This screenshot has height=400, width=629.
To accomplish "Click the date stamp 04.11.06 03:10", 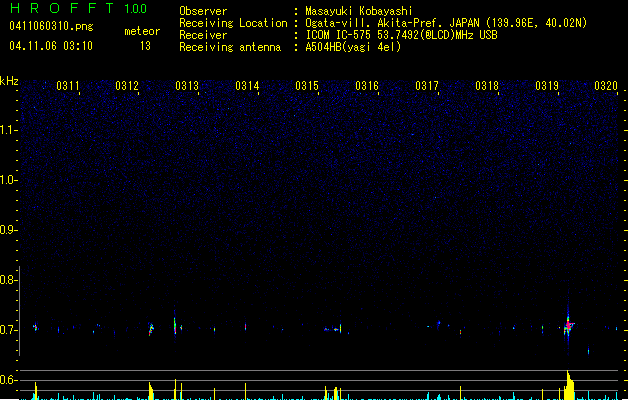I will tap(51, 46).
